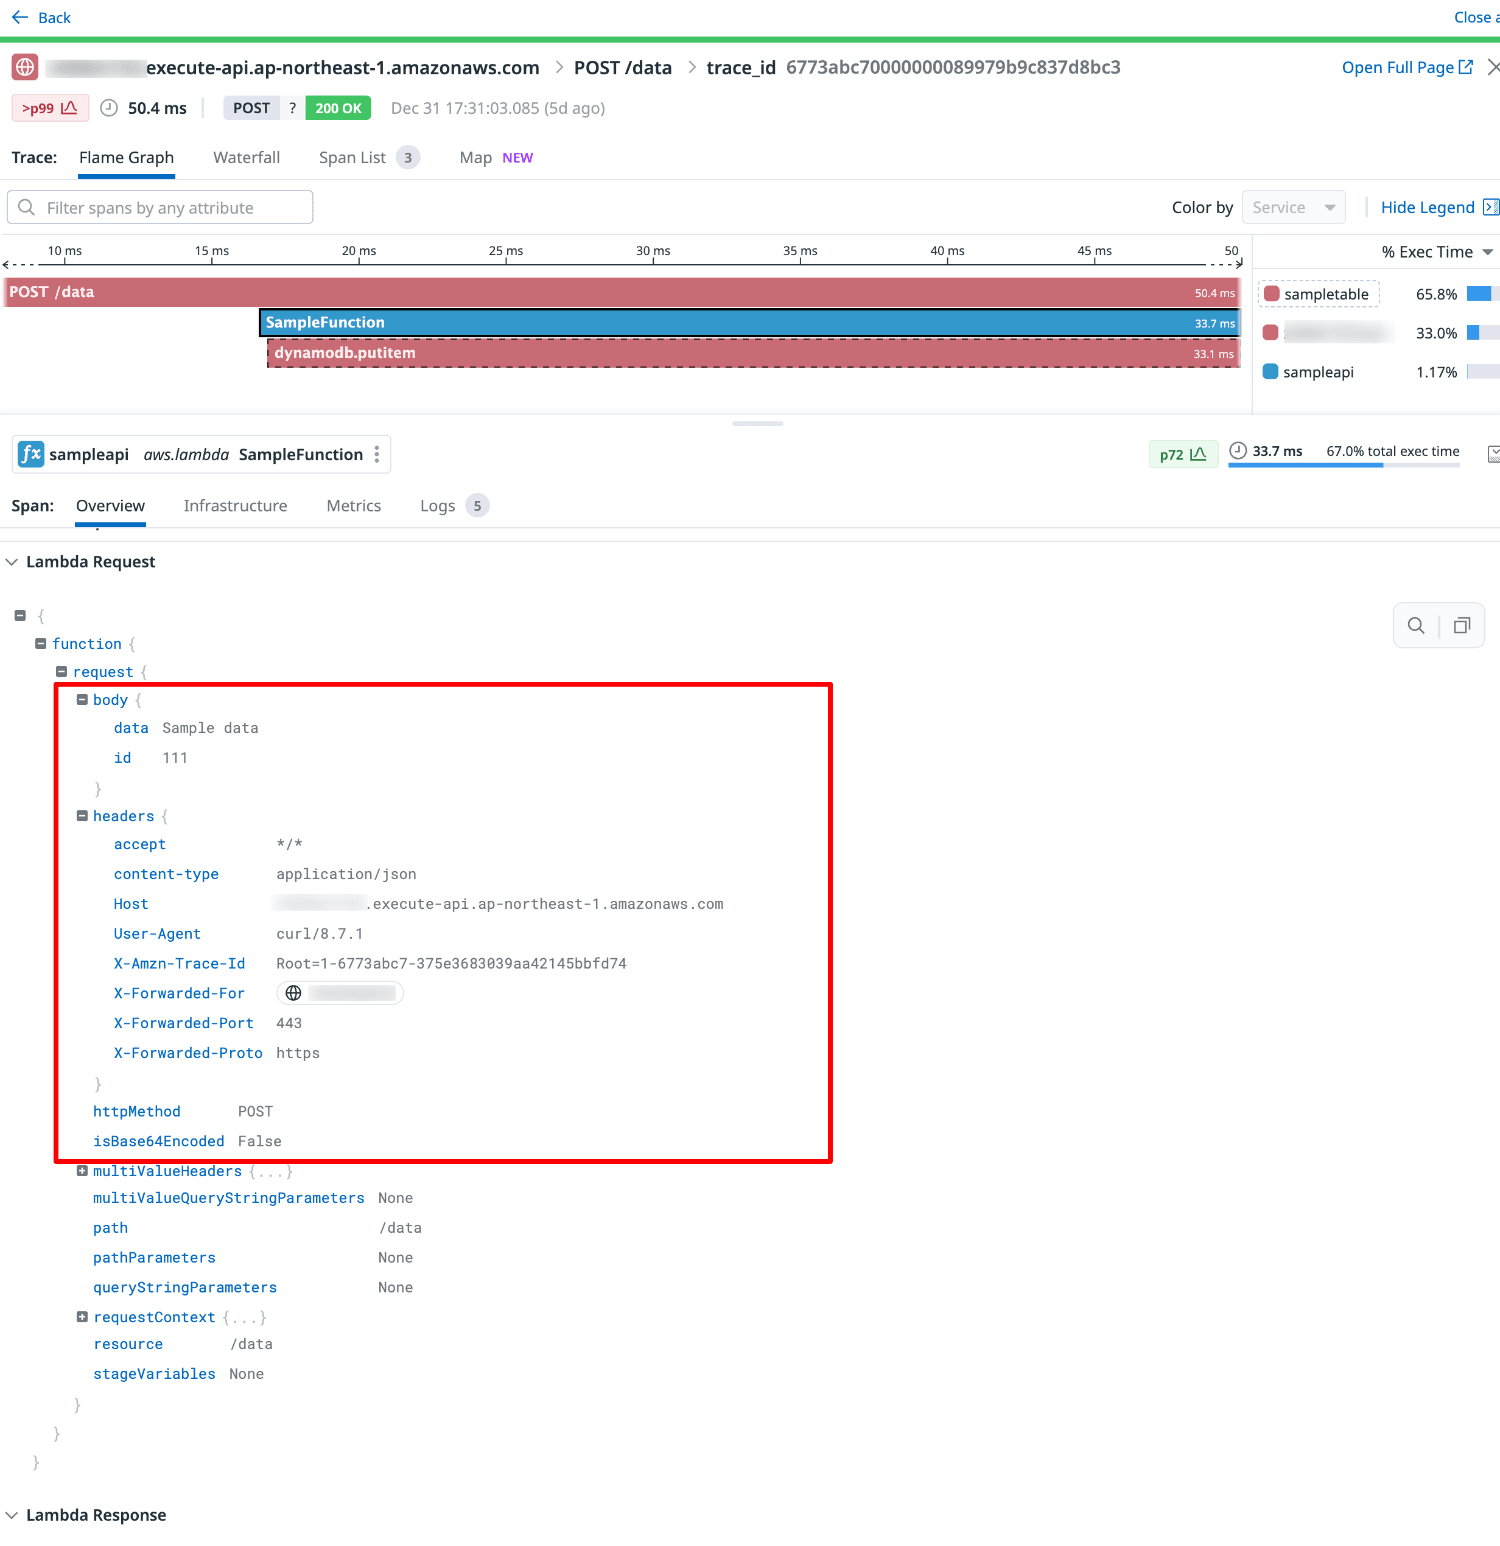Select the POST /data flame graph span
Screen dimensions: 1500x1546
coord(621,292)
